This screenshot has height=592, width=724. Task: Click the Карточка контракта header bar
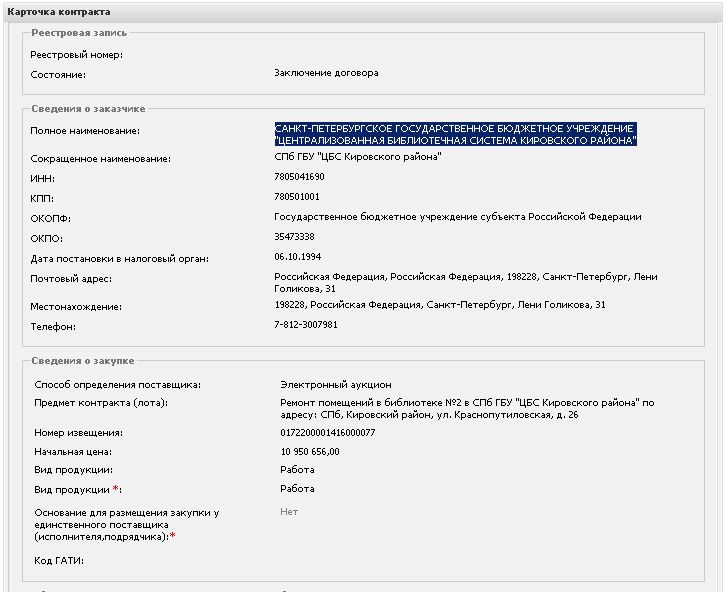pyautogui.click(x=362, y=12)
